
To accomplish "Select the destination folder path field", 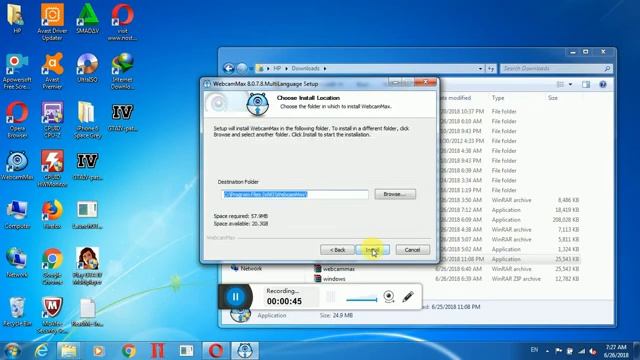I will (295, 194).
